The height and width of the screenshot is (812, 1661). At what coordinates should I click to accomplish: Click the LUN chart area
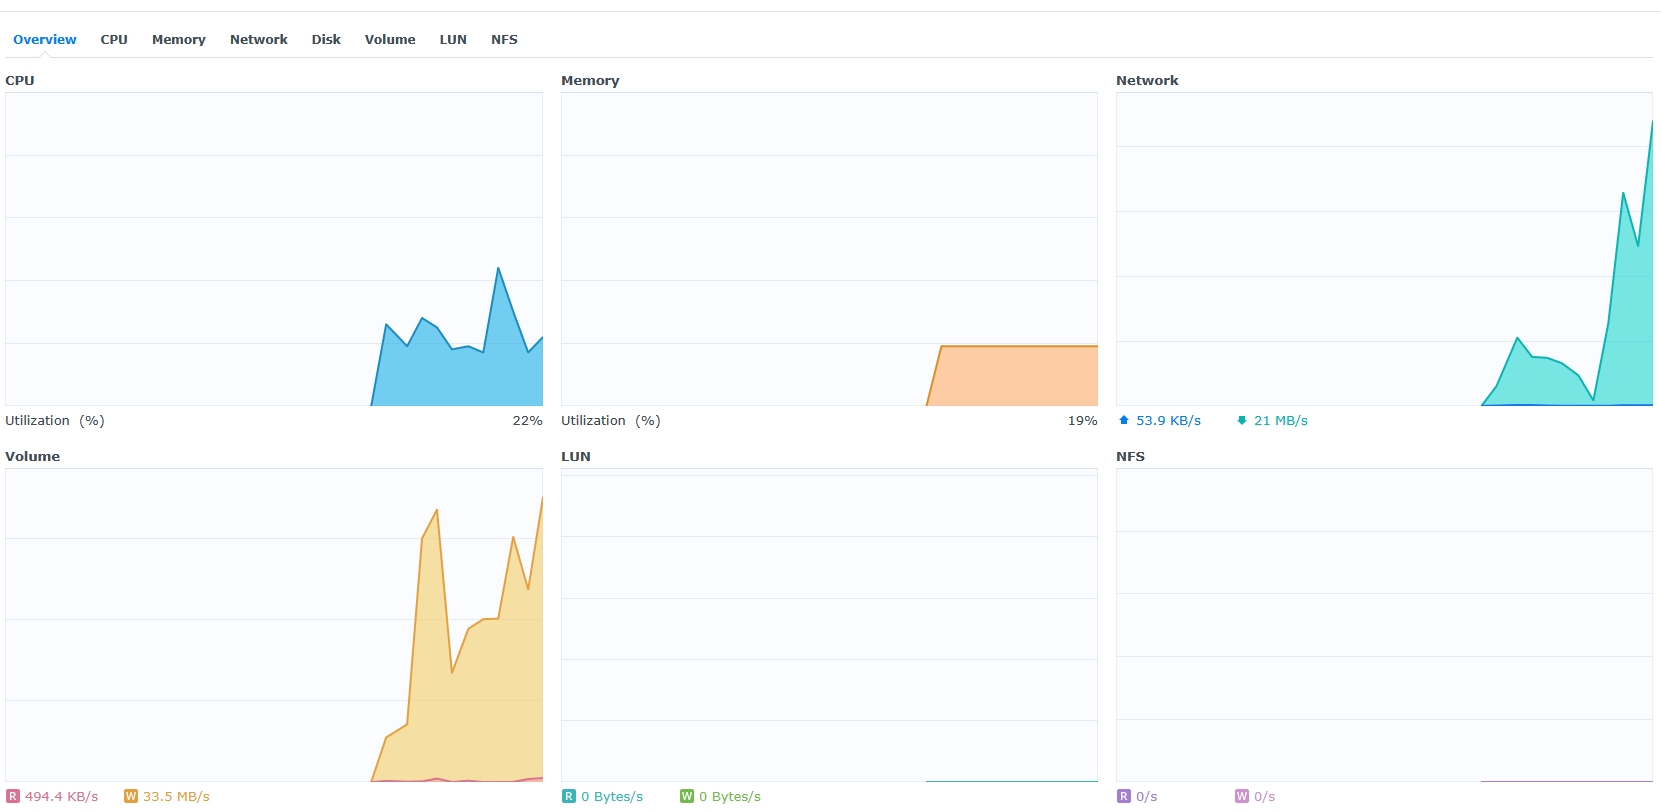click(x=829, y=625)
